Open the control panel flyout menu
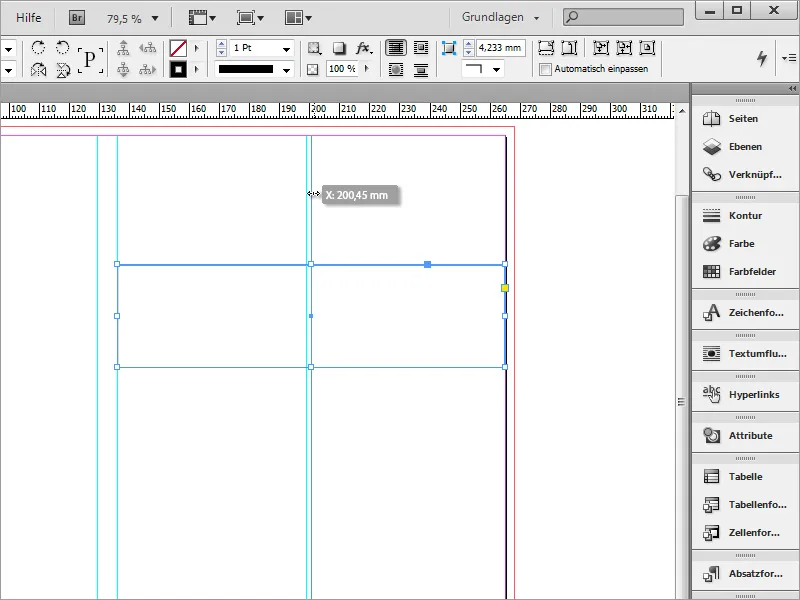The width and height of the screenshot is (800, 600). 789,58
